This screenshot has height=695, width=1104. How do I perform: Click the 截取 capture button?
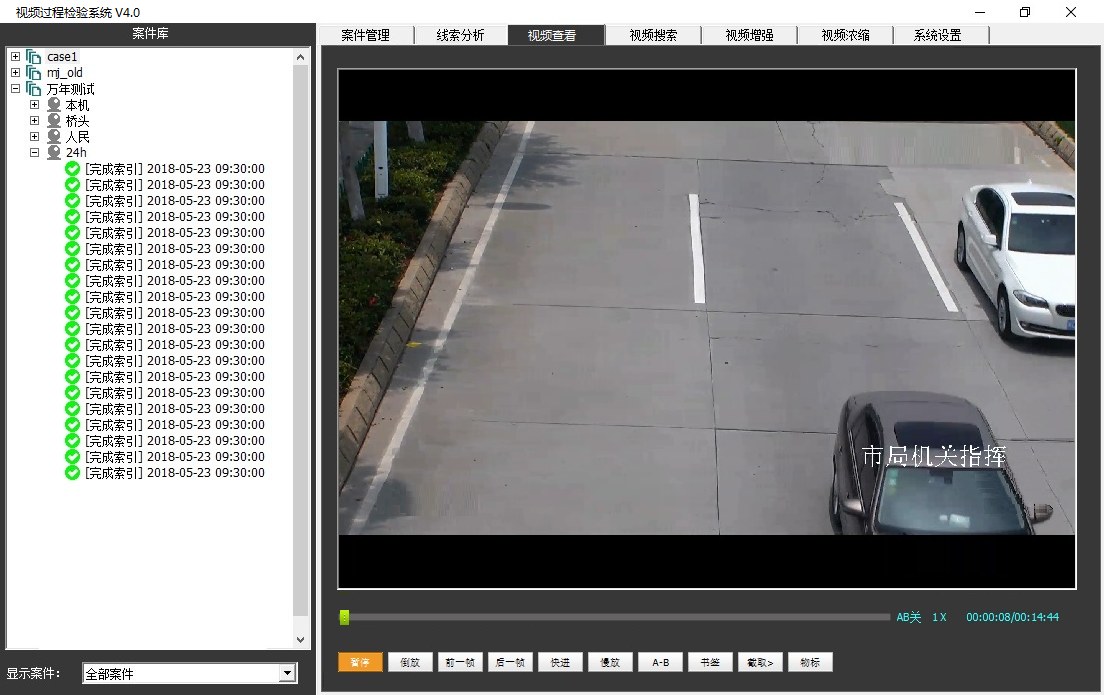(760, 661)
